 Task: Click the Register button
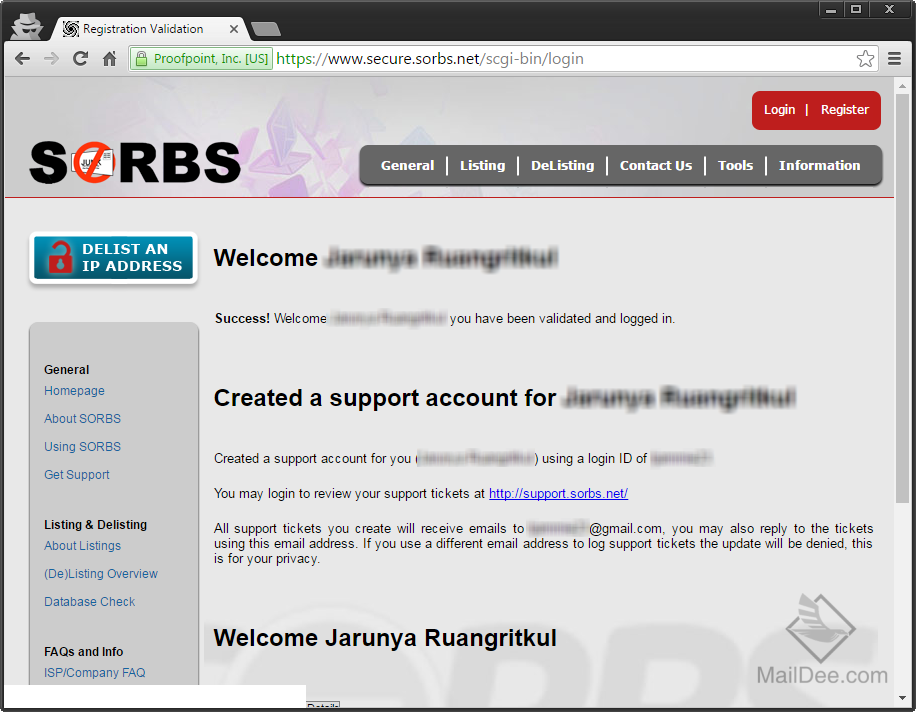[x=845, y=110]
